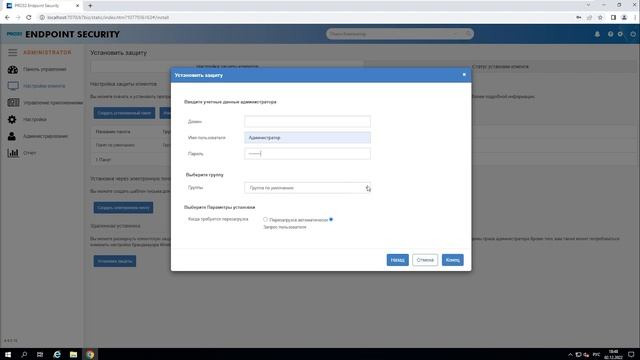Click Отмена button in the dialog
Viewport: 640px width, 360px height.
point(425,260)
